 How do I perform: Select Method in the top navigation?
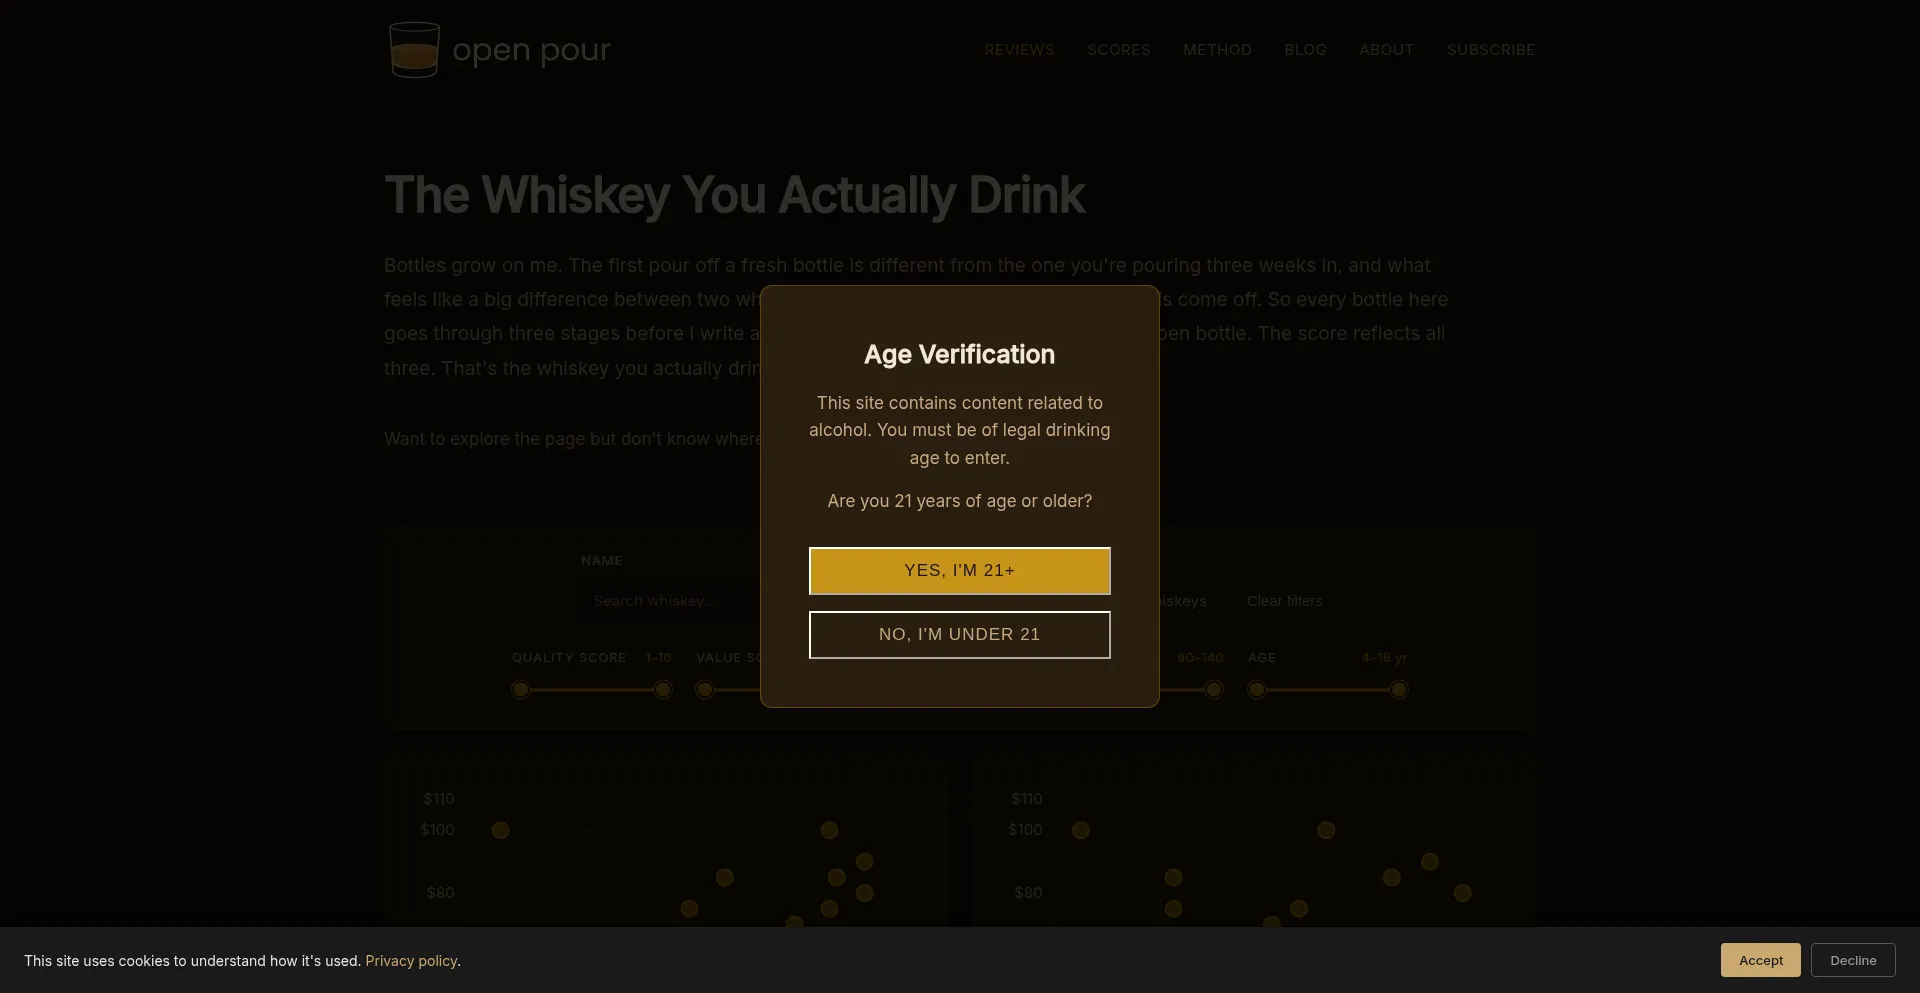pyautogui.click(x=1217, y=50)
